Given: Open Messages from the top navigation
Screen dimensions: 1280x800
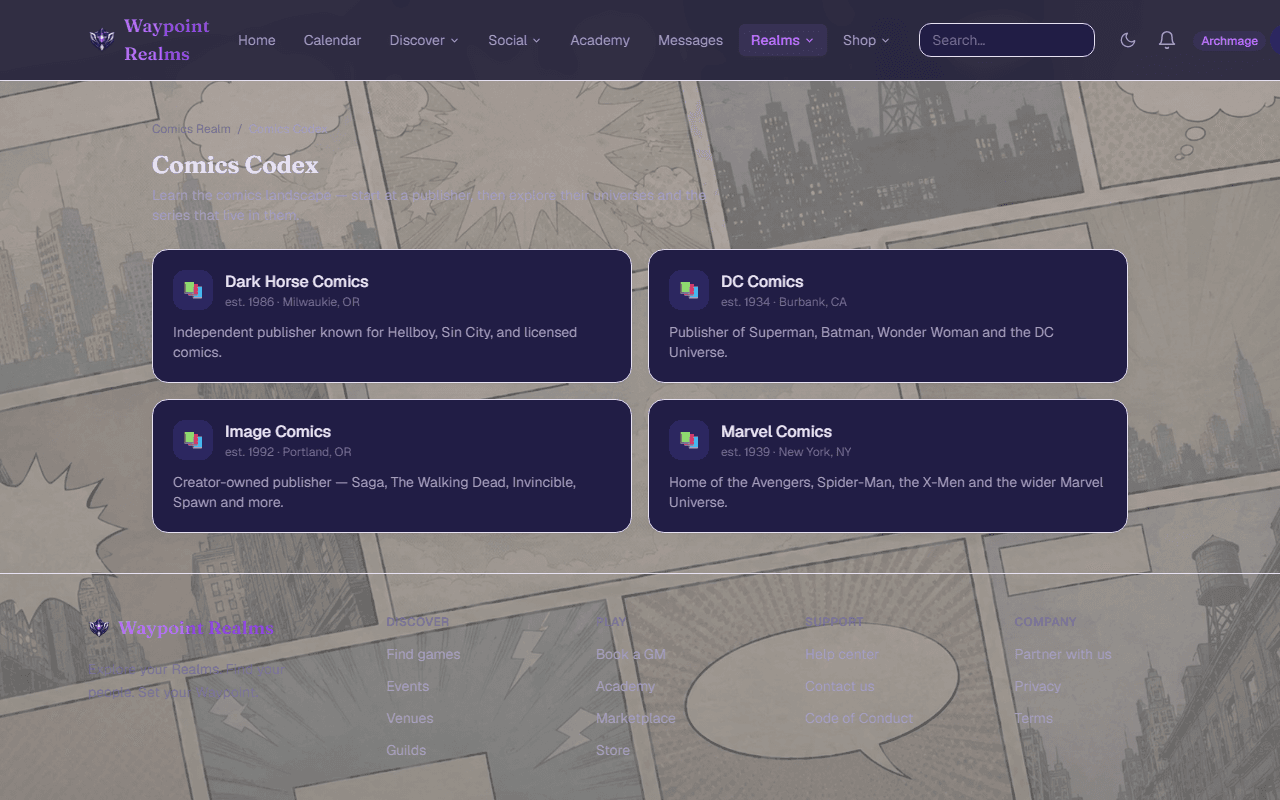Looking at the screenshot, I should pos(690,40).
